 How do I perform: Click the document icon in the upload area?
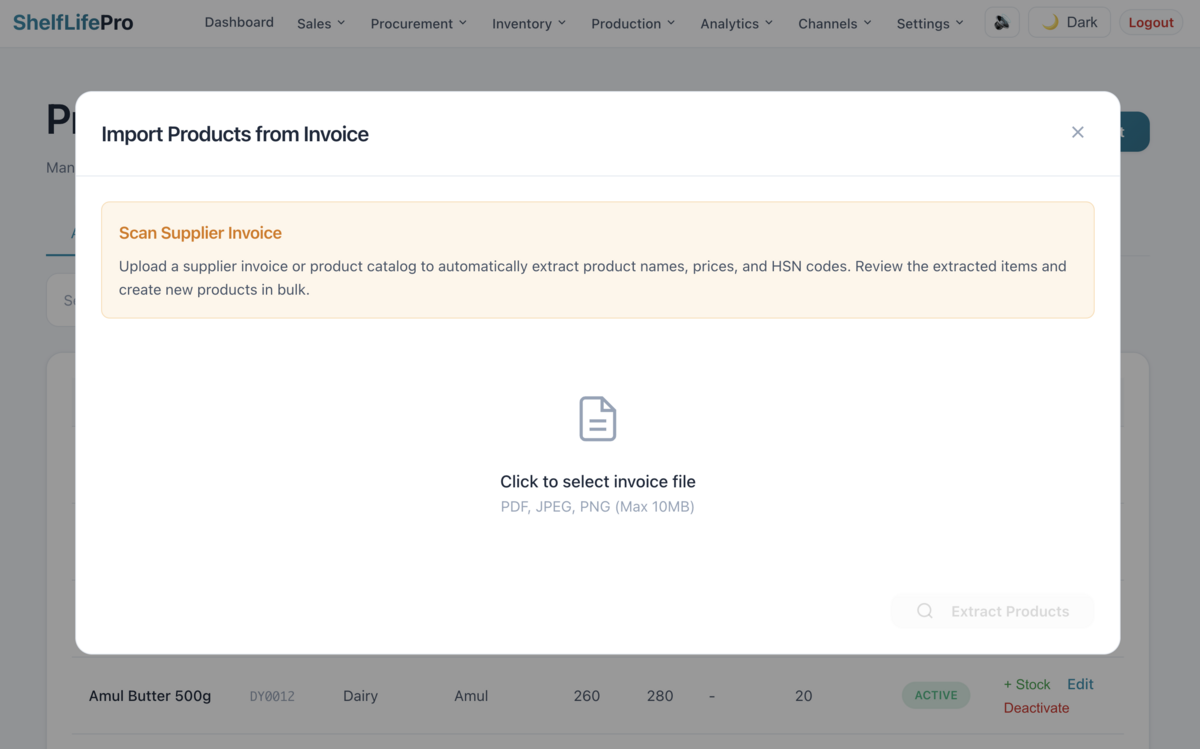coord(597,417)
